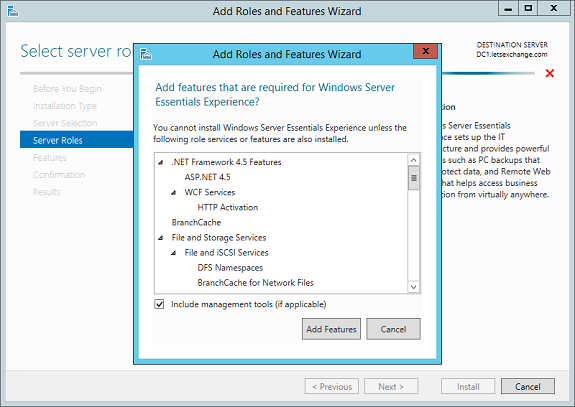Click scroll down arrow in features list

point(414,287)
